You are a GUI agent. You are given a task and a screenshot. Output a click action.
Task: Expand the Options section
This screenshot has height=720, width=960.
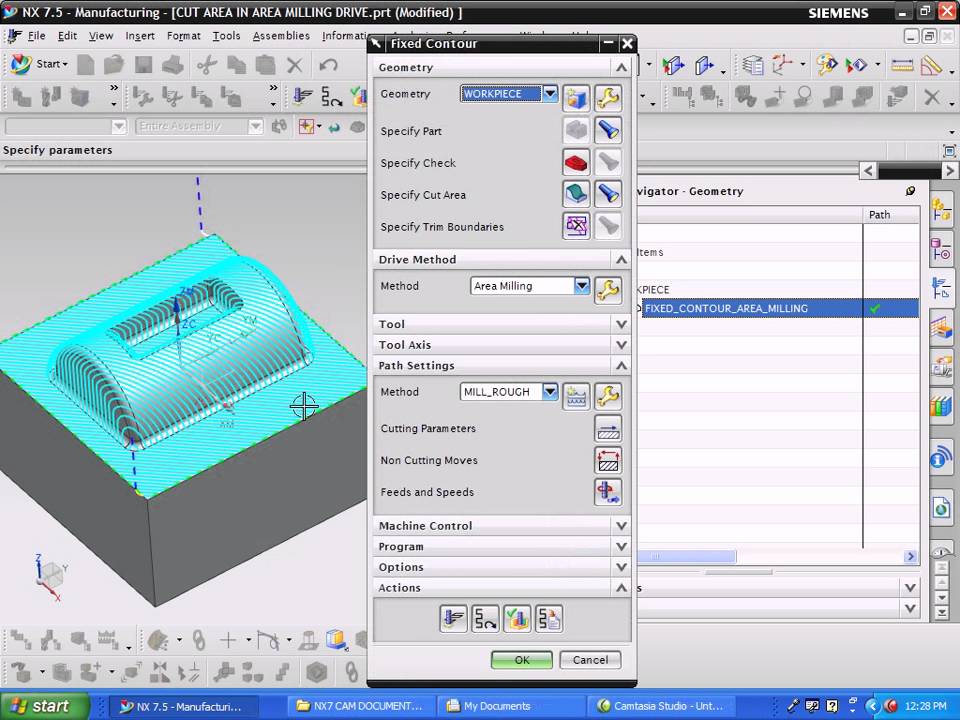pyautogui.click(x=621, y=567)
